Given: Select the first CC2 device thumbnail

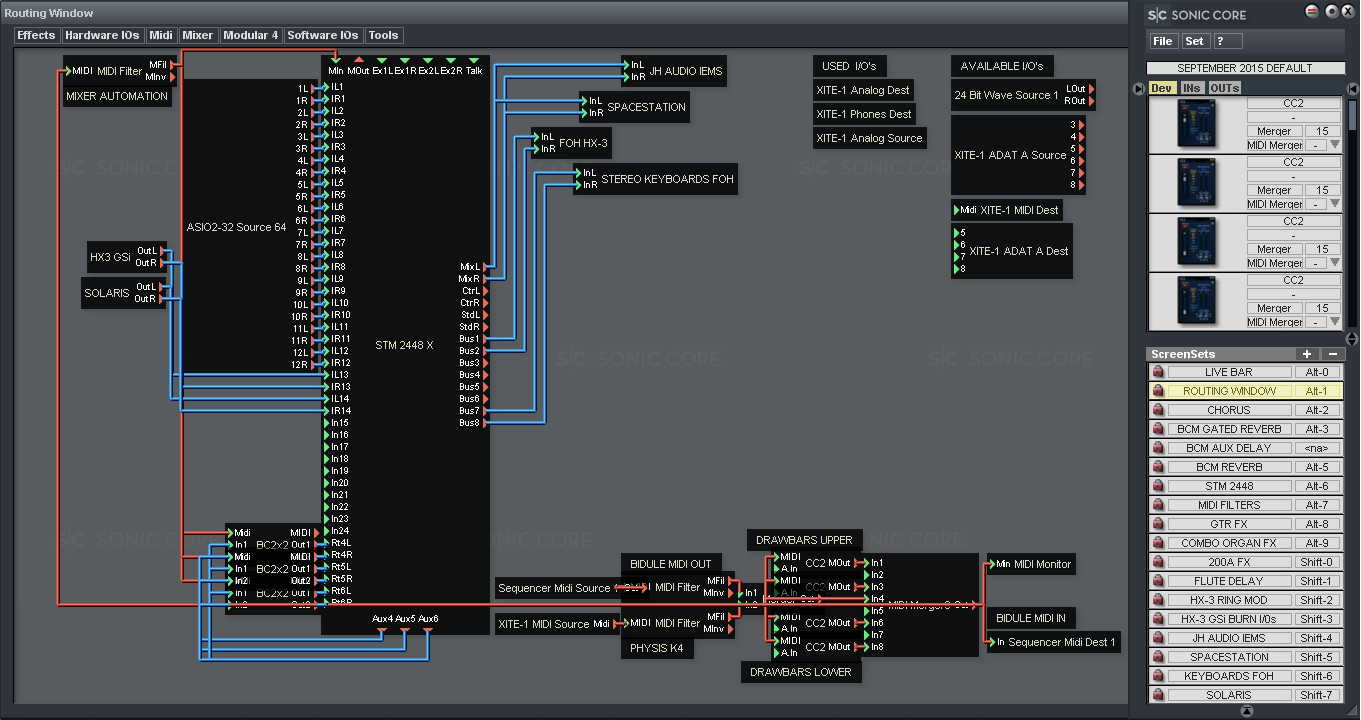Looking at the screenshot, I should [x=1197, y=125].
